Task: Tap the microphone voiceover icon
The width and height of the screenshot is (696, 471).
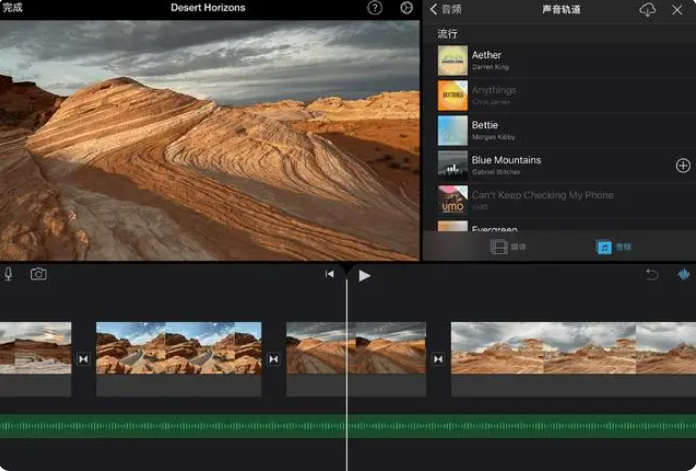Action: (x=8, y=274)
